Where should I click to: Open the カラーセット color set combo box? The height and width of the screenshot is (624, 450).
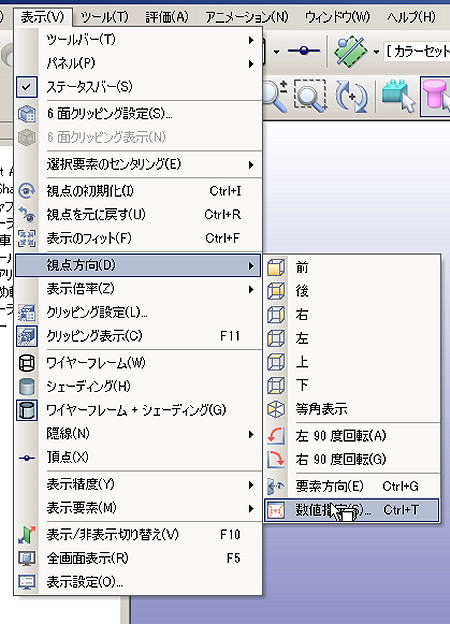click(416, 51)
